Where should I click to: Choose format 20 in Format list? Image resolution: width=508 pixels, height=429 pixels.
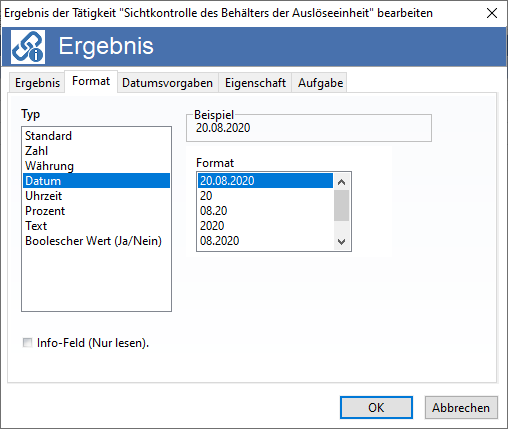coord(265,195)
